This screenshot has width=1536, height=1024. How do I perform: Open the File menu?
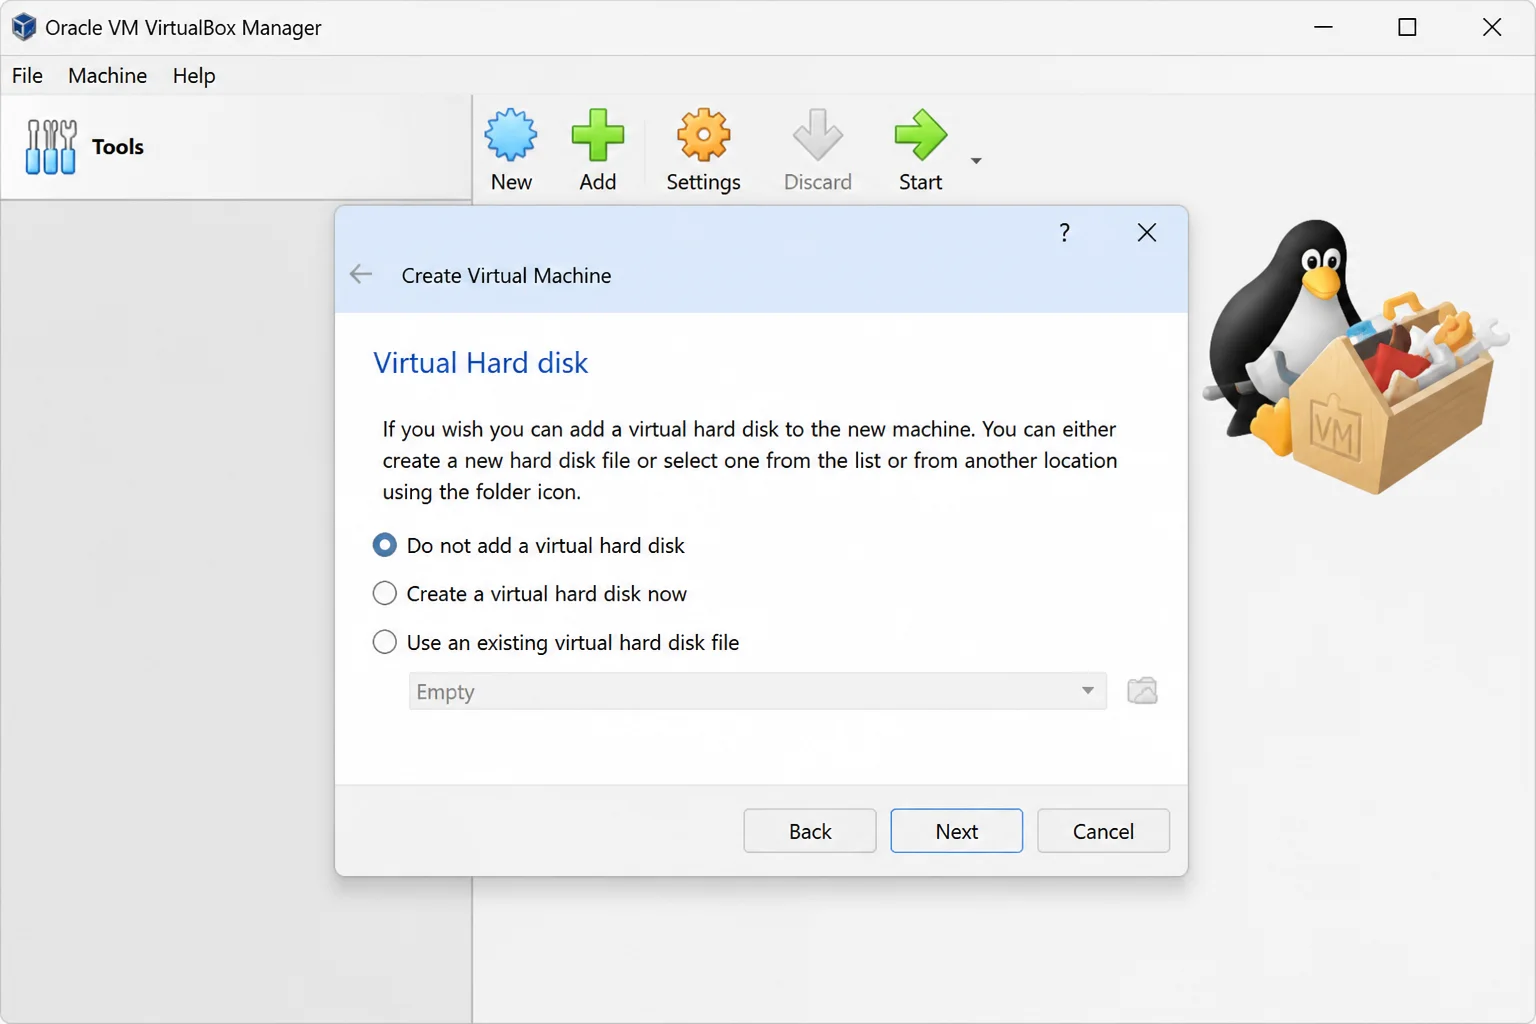[27, 76]
